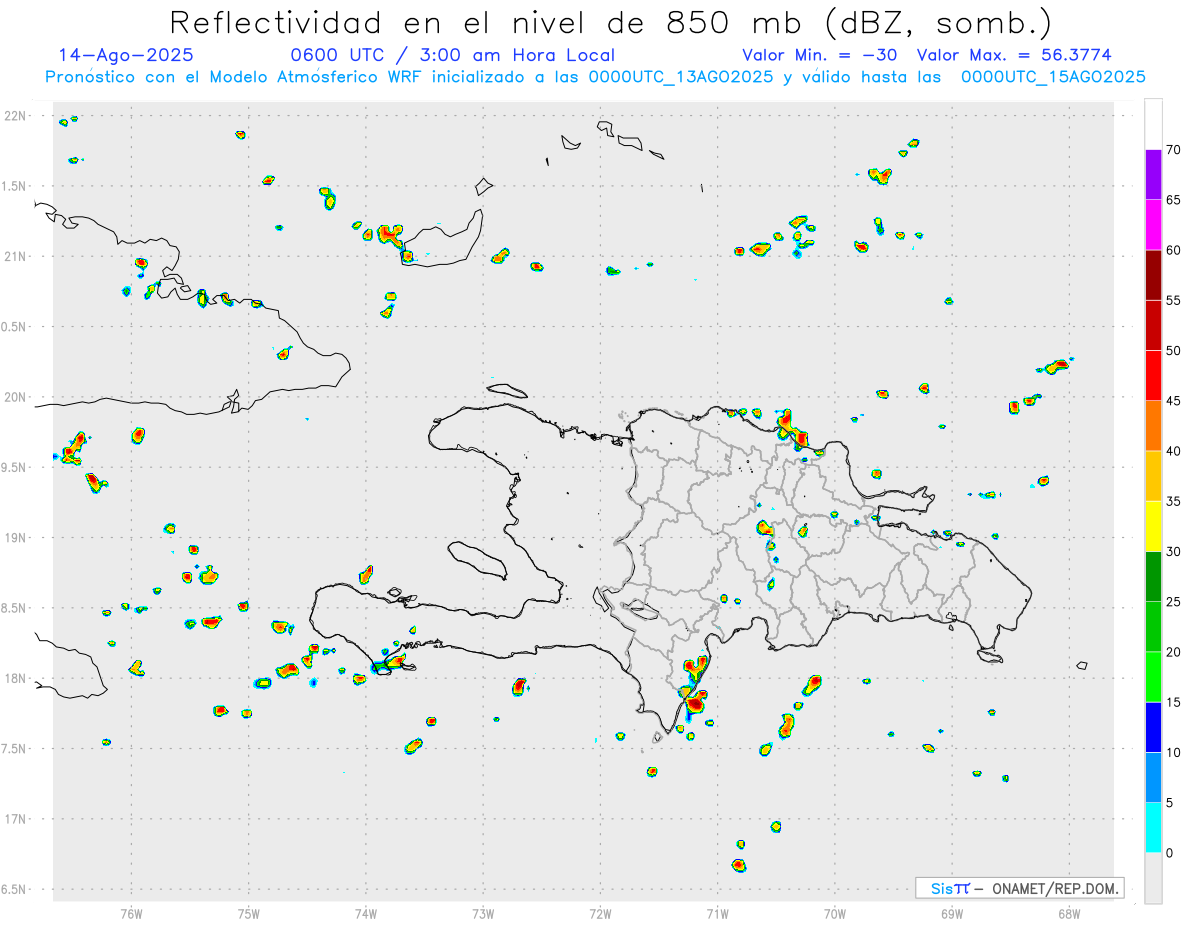Screen dimensions: 1200x927
Task: Click the color scale value '25'
Action: pyautogui.click(x=1174, y=602)
